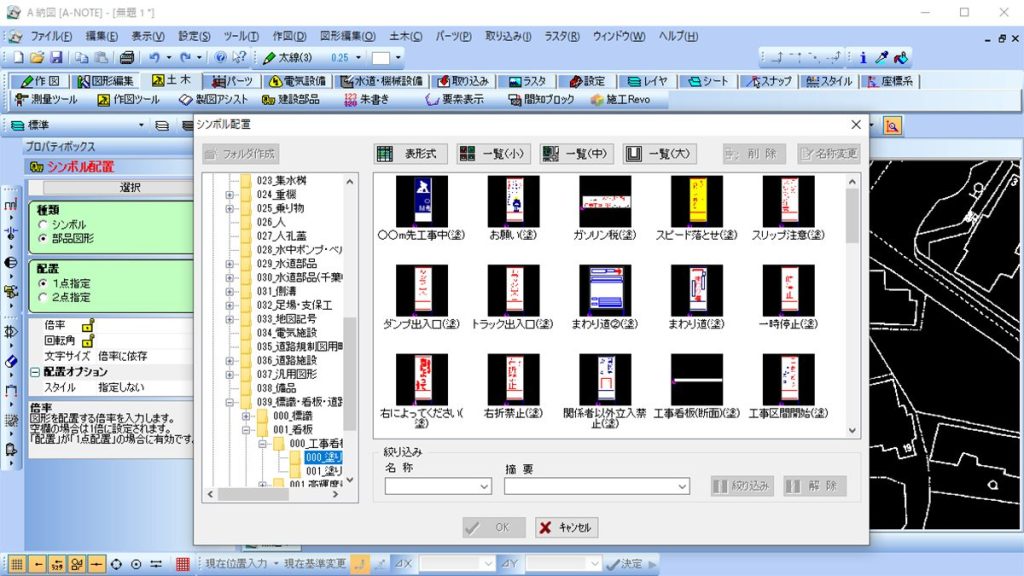The height and width of the screenshot is (576, 1024).
Task: Open the 摘要 dropdown list
Action: (680, 486)
